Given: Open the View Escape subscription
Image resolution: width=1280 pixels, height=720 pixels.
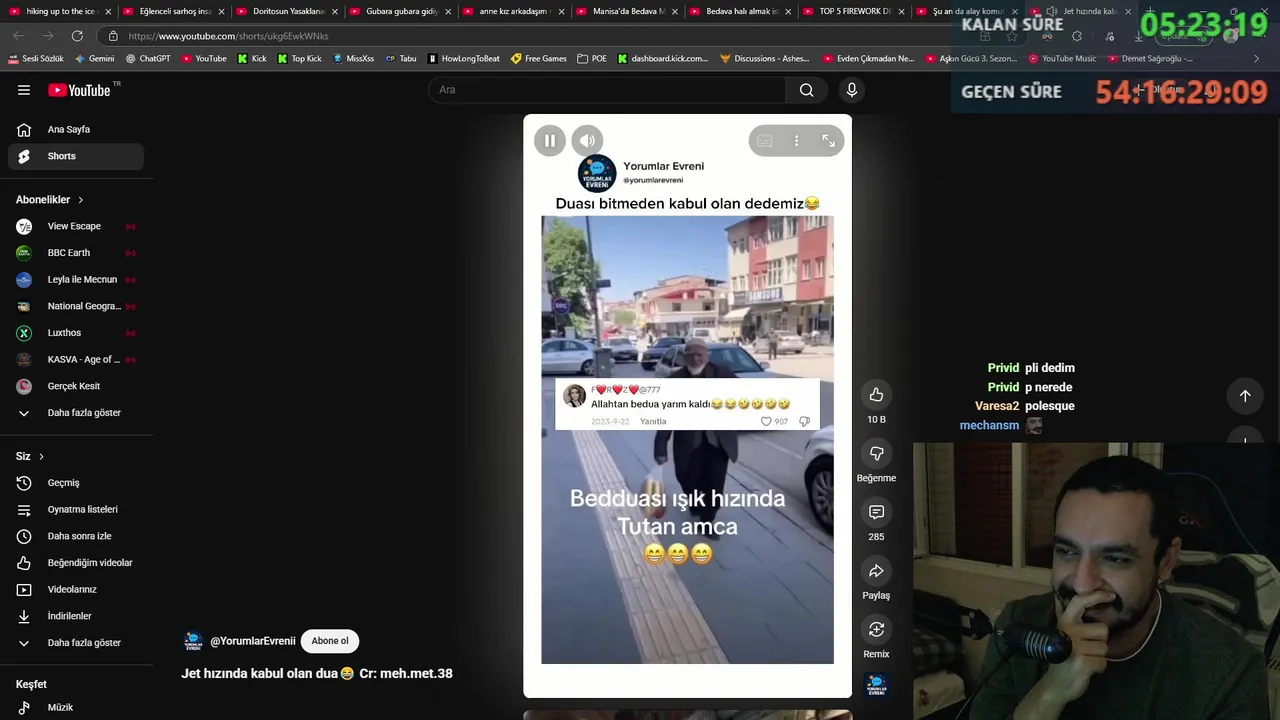Looking at the screenshot, I should [76, 226].
